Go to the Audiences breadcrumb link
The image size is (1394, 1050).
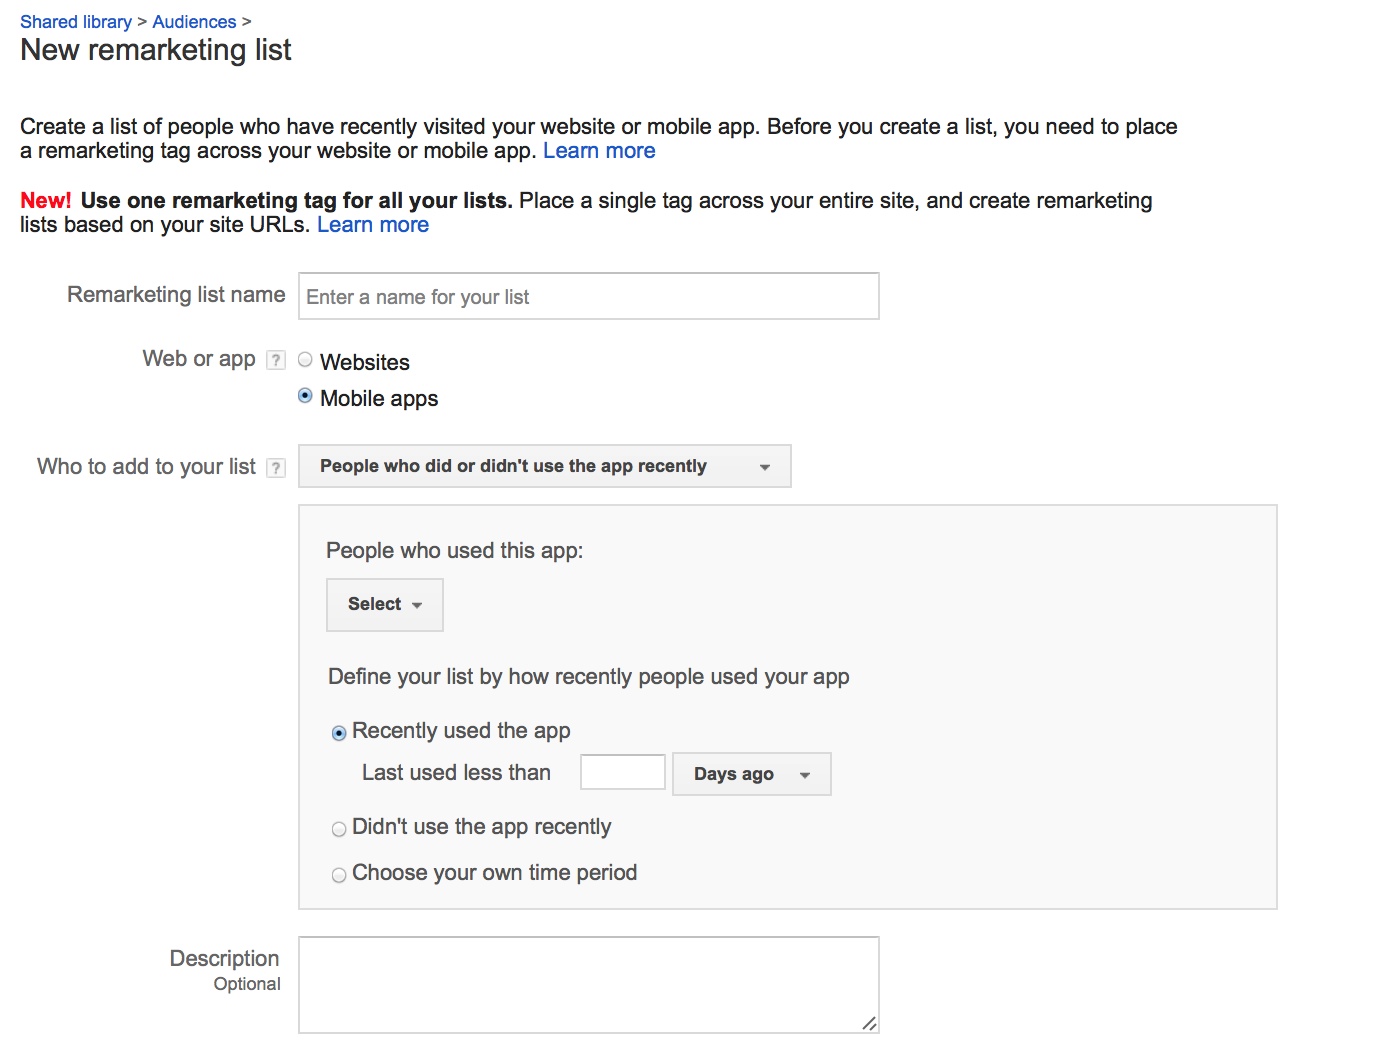coord(194,22)
